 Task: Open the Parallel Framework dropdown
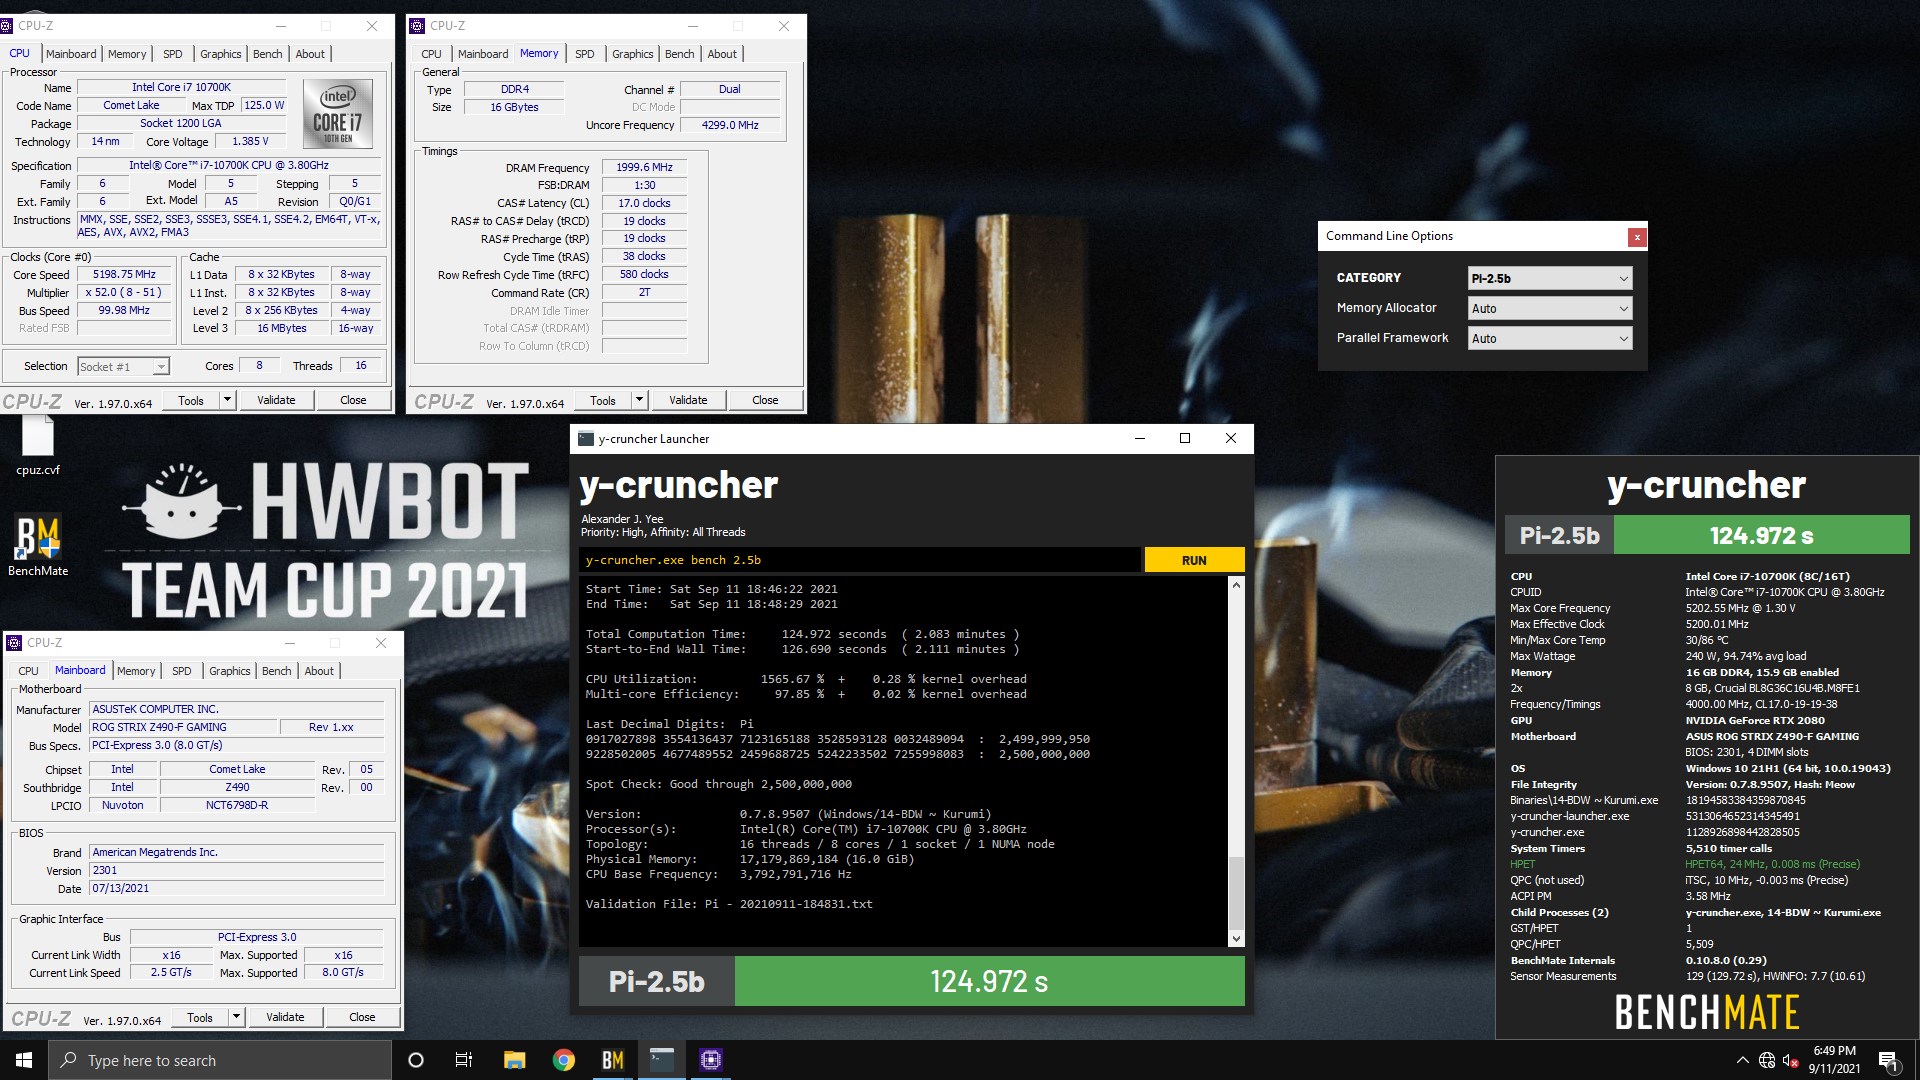(x=1550, y=338)
